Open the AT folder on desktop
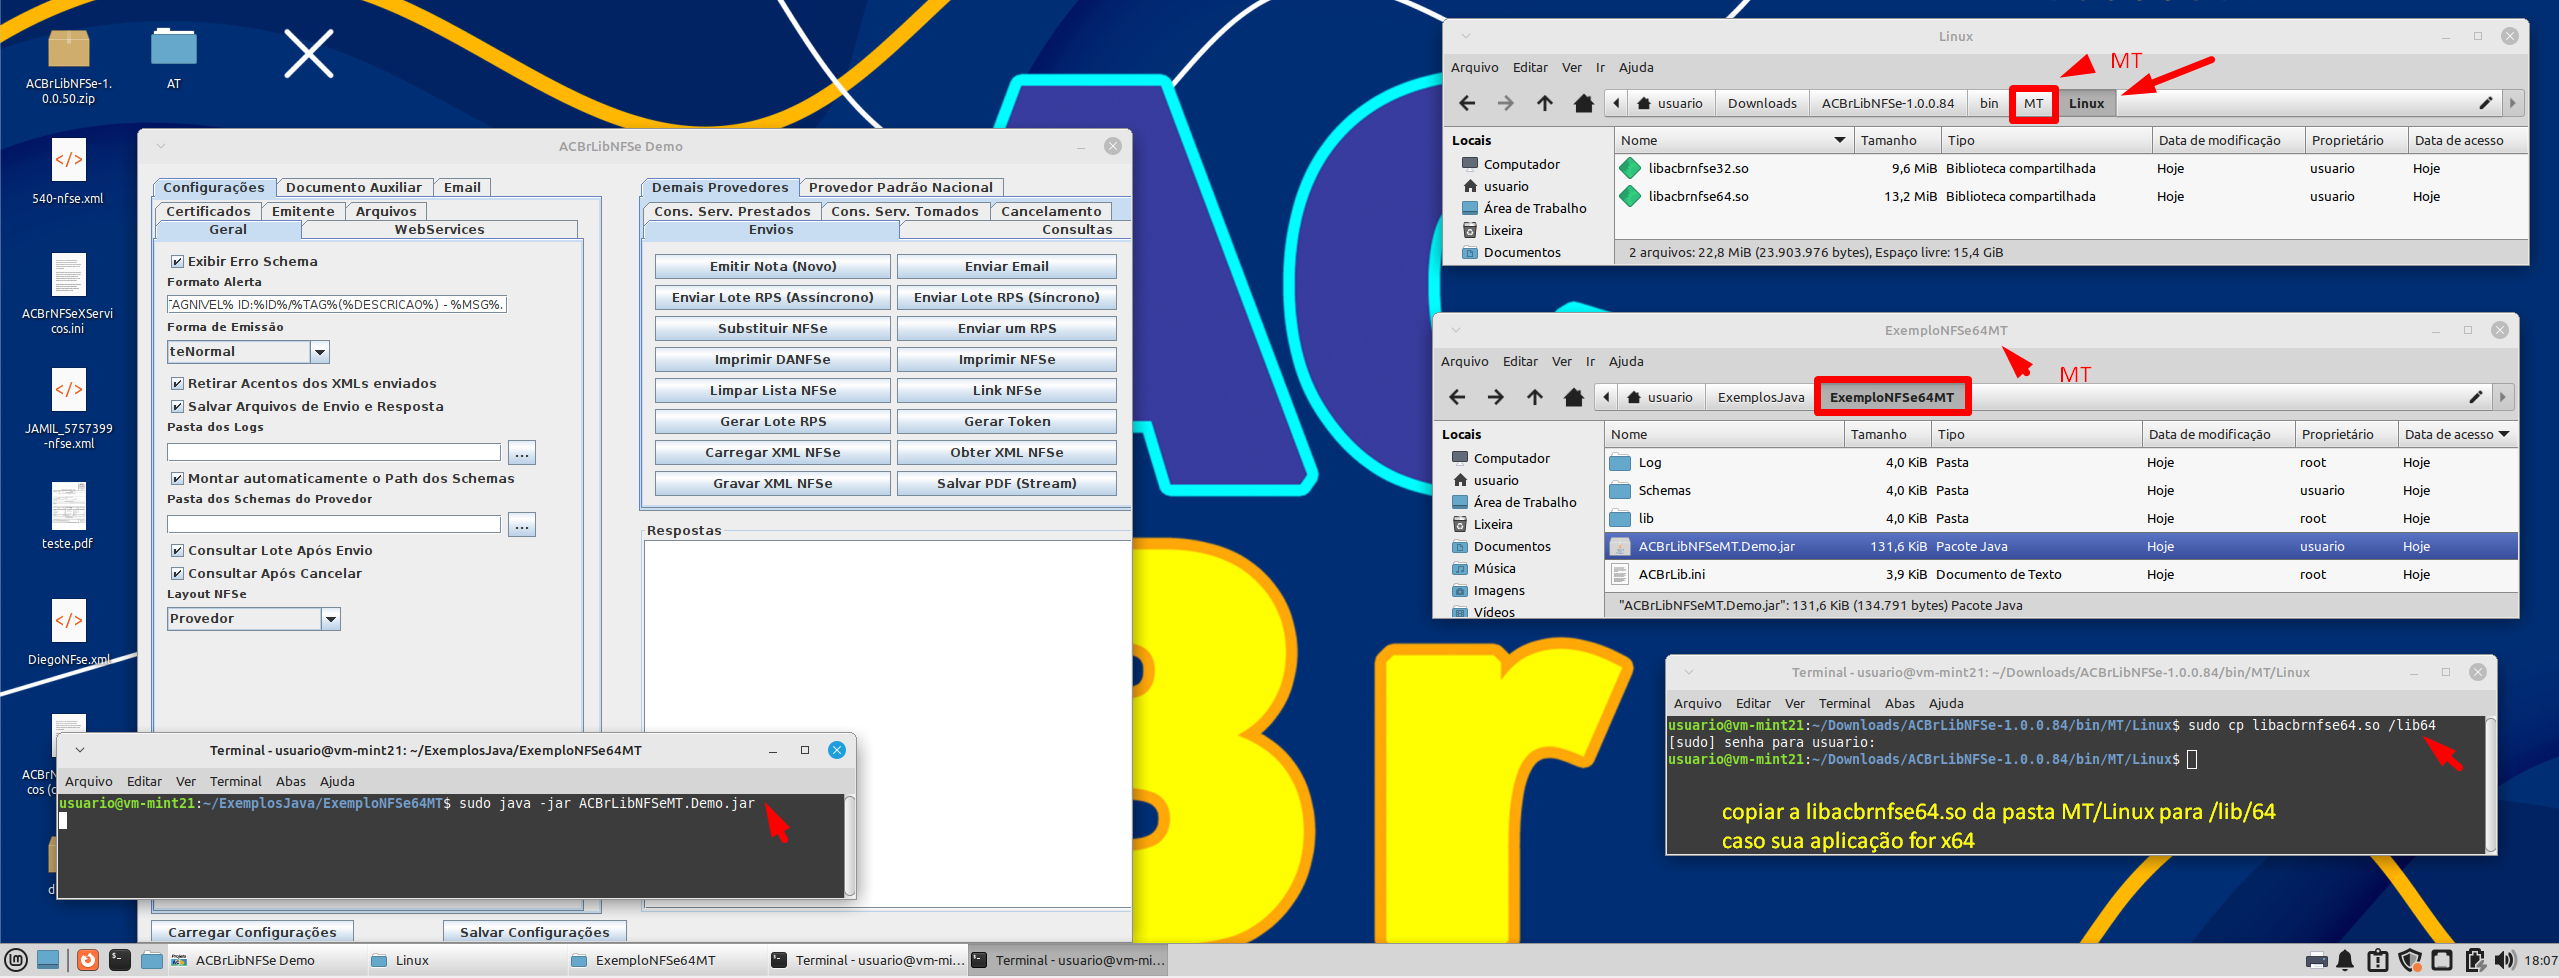 (174, 59)
